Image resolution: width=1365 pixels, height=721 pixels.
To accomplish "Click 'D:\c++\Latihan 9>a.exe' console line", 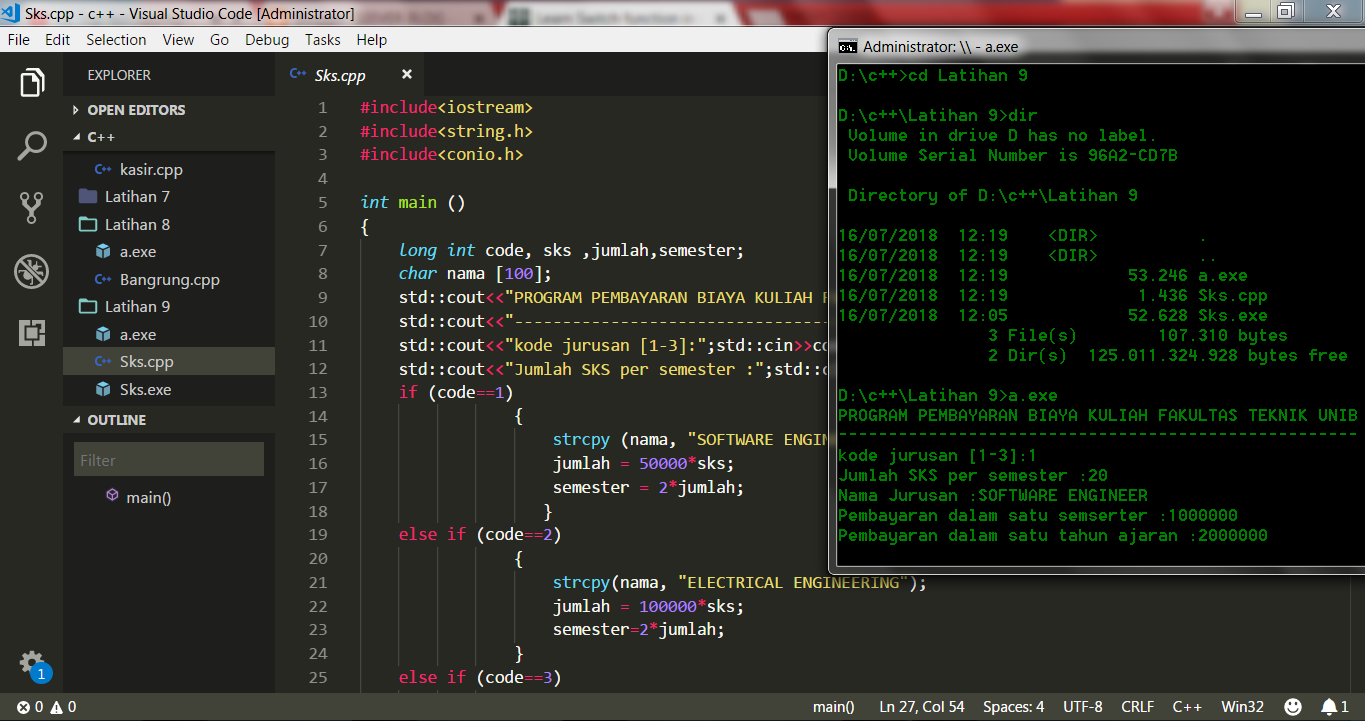I will pos(948,396).
